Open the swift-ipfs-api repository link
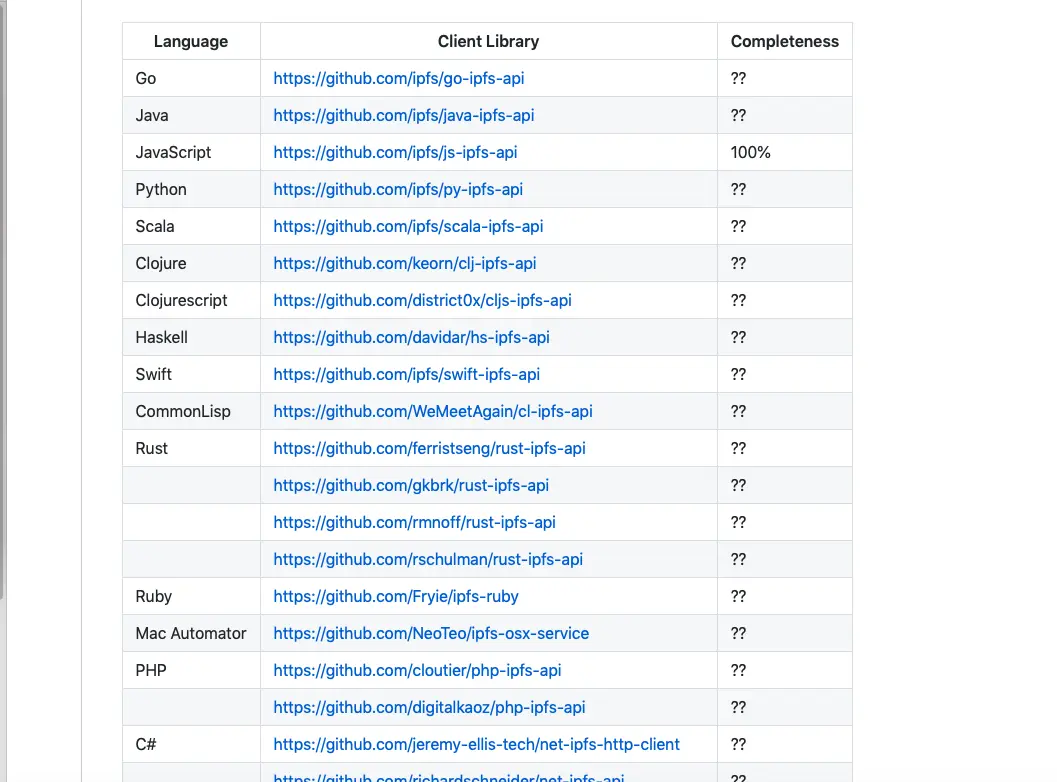Image resolution: width=1057 pixels, height=782 pixels. tap(406, 374)
